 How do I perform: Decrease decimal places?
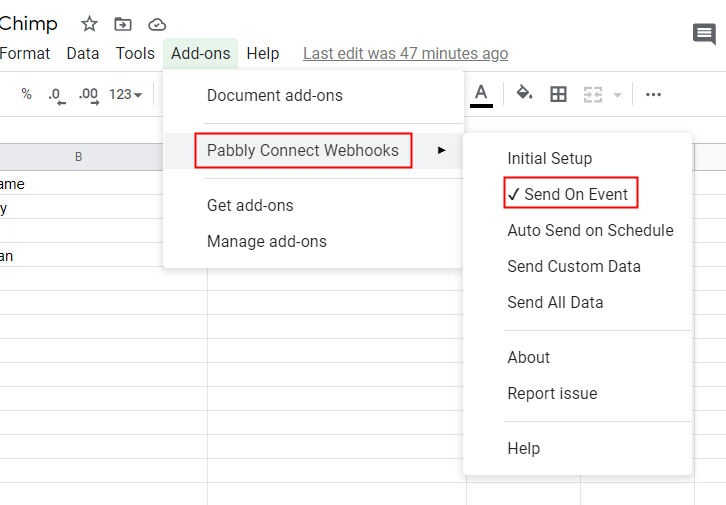coord(57,95)
